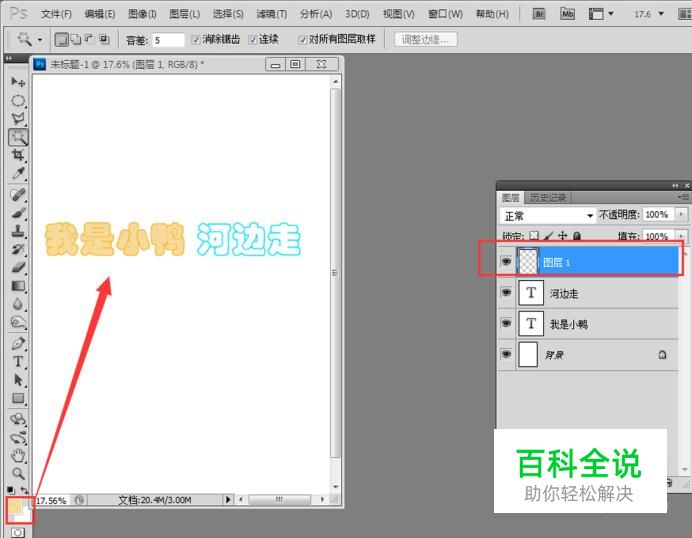The height and width of the screenshot is (538, 692).
Task: Select the Rectangle shape tool
Action: (18, 399)
